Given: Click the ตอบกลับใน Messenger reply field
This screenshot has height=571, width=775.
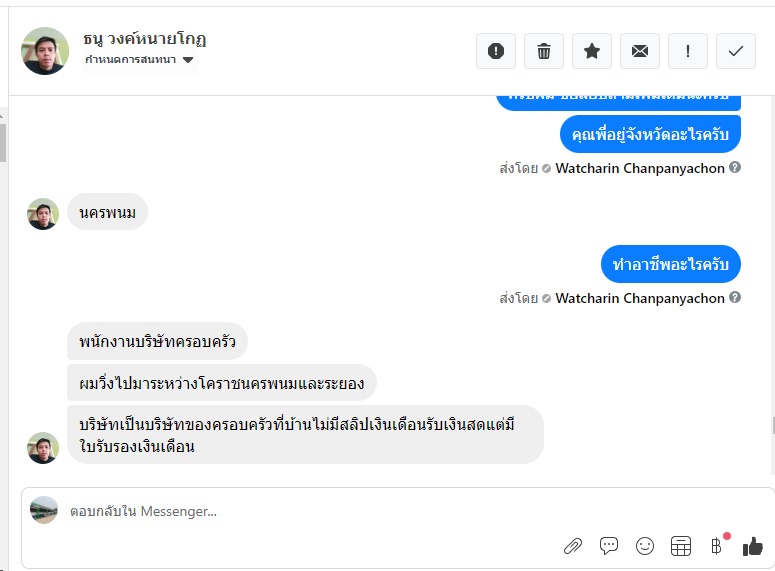Looking at the screenshot, I should point(300,511).
